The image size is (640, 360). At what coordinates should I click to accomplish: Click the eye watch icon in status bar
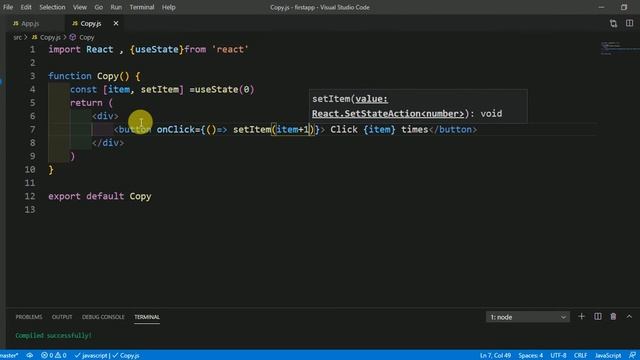click(30, 355)
